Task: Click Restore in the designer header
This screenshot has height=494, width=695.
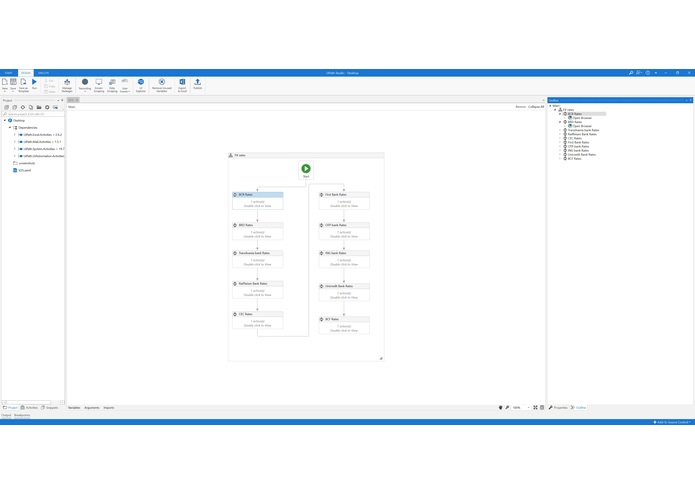Action: coord(520,107)
